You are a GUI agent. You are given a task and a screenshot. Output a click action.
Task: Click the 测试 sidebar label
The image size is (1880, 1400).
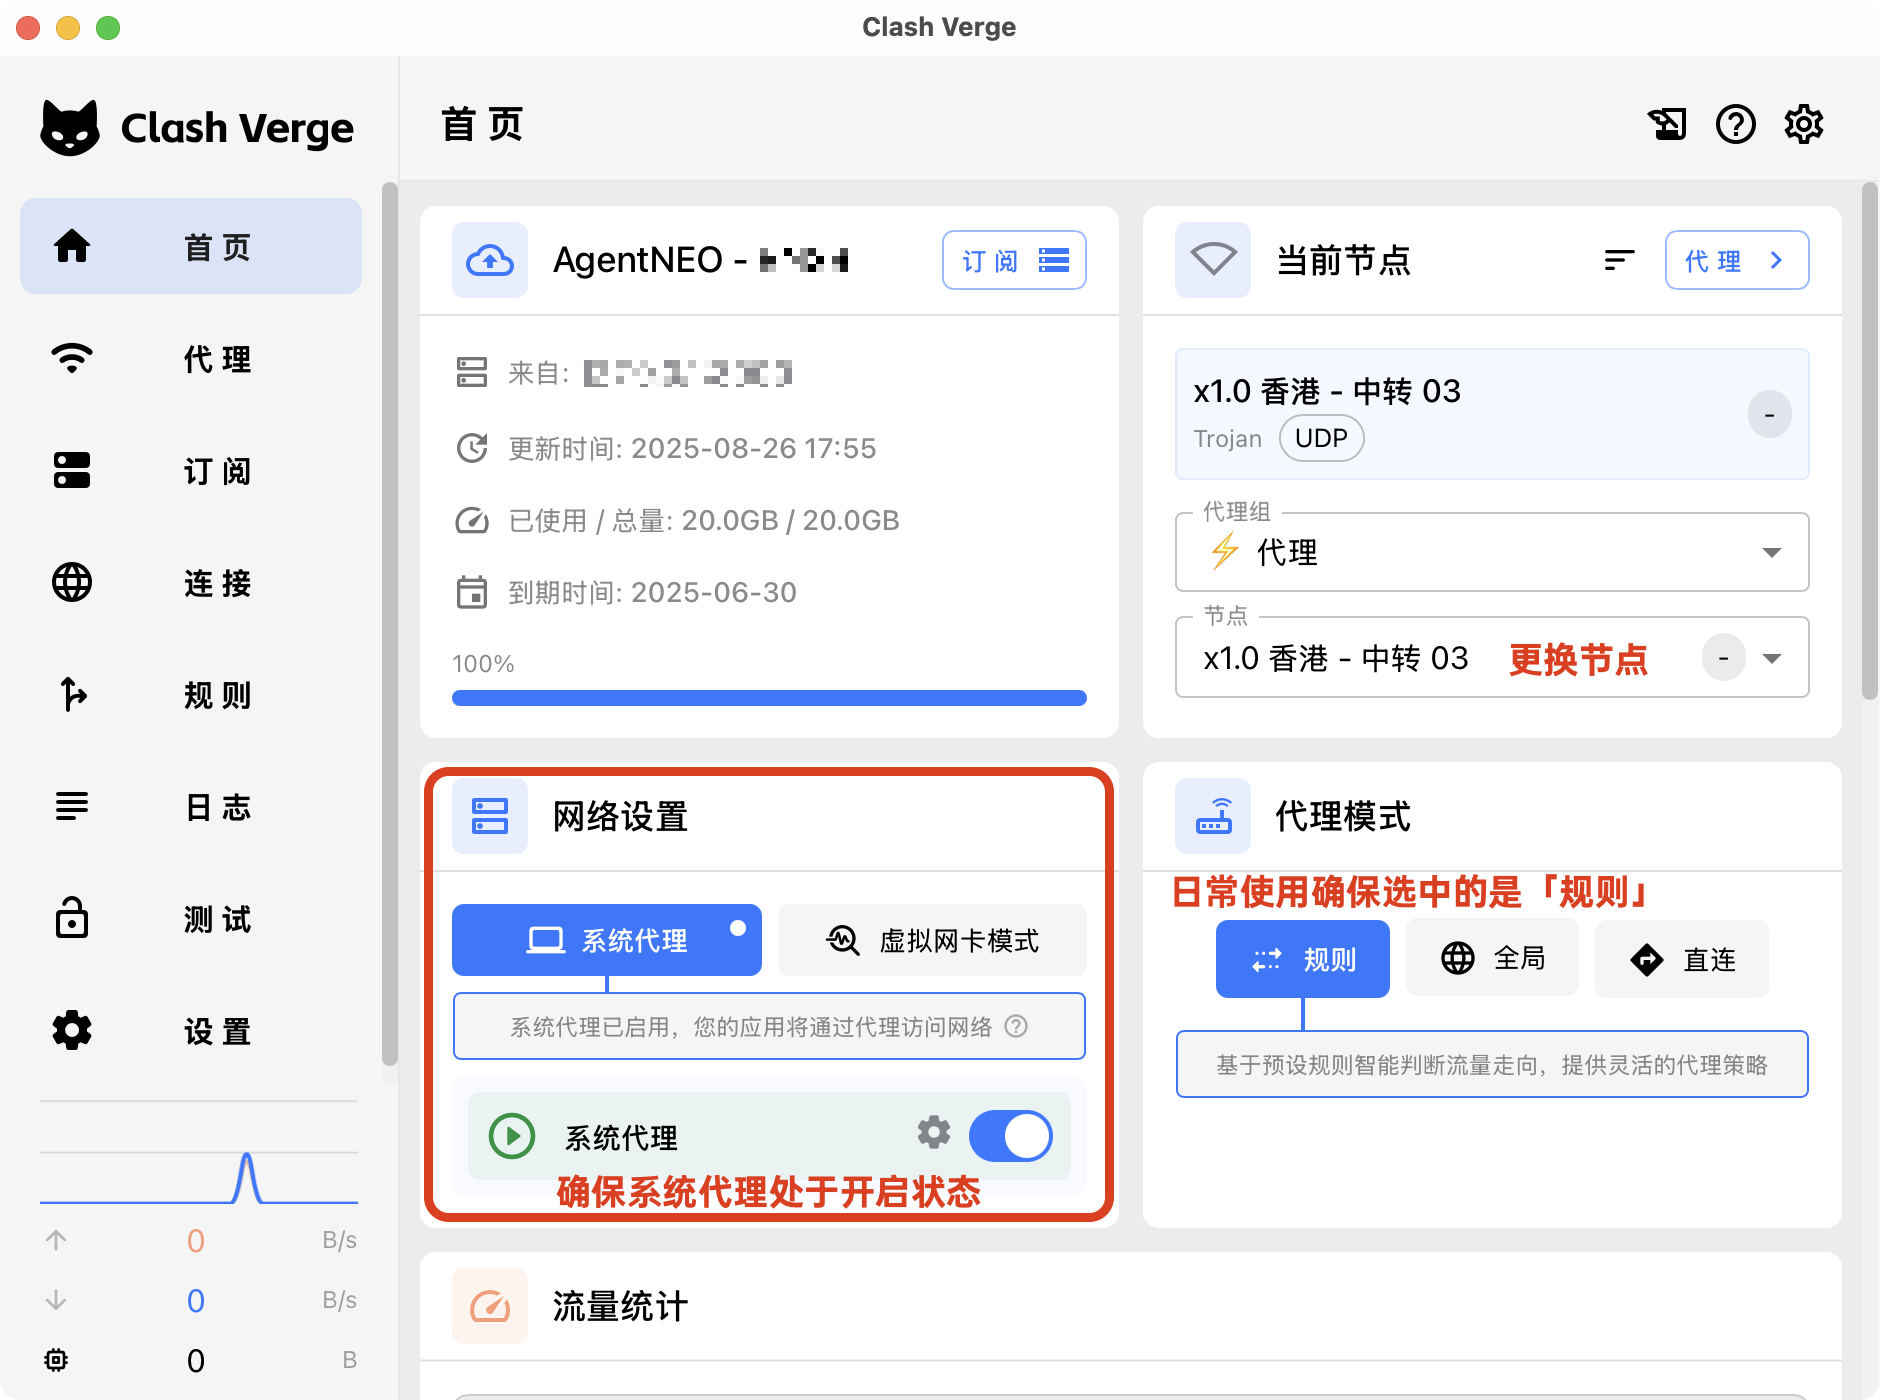[218, 918]
